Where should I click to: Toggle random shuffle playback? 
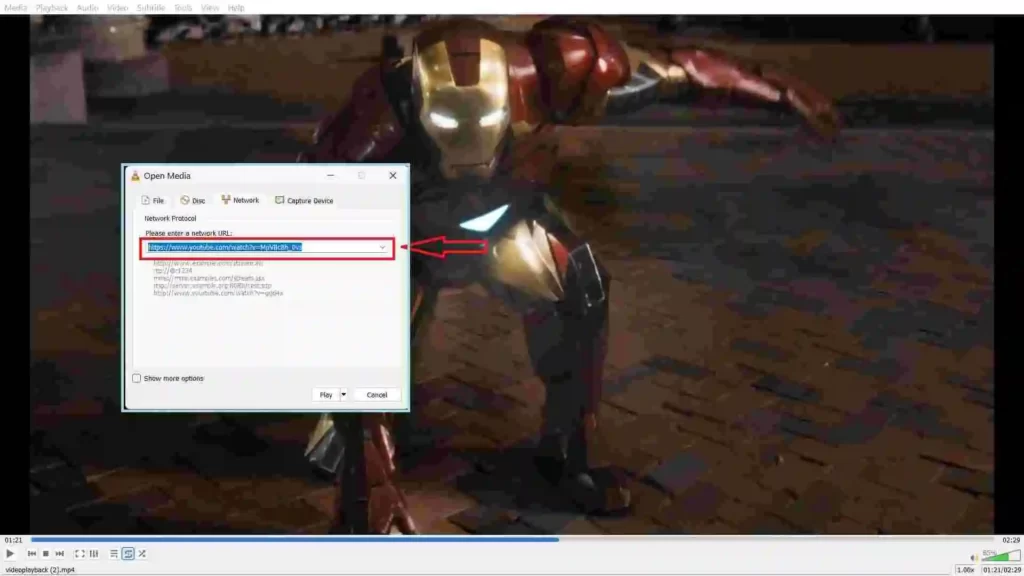[142, 554]
